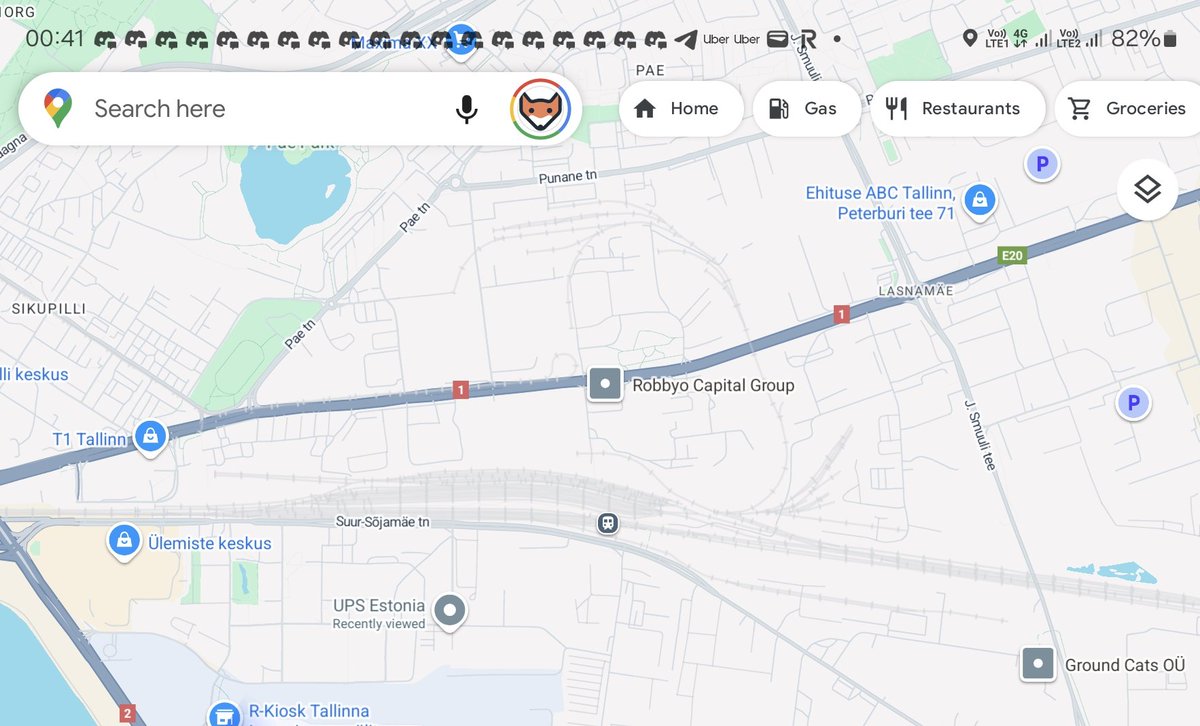Tap the Ground Cats OÜ marker
This screenshot has width=1200, height=726.
coord(1038,663)
